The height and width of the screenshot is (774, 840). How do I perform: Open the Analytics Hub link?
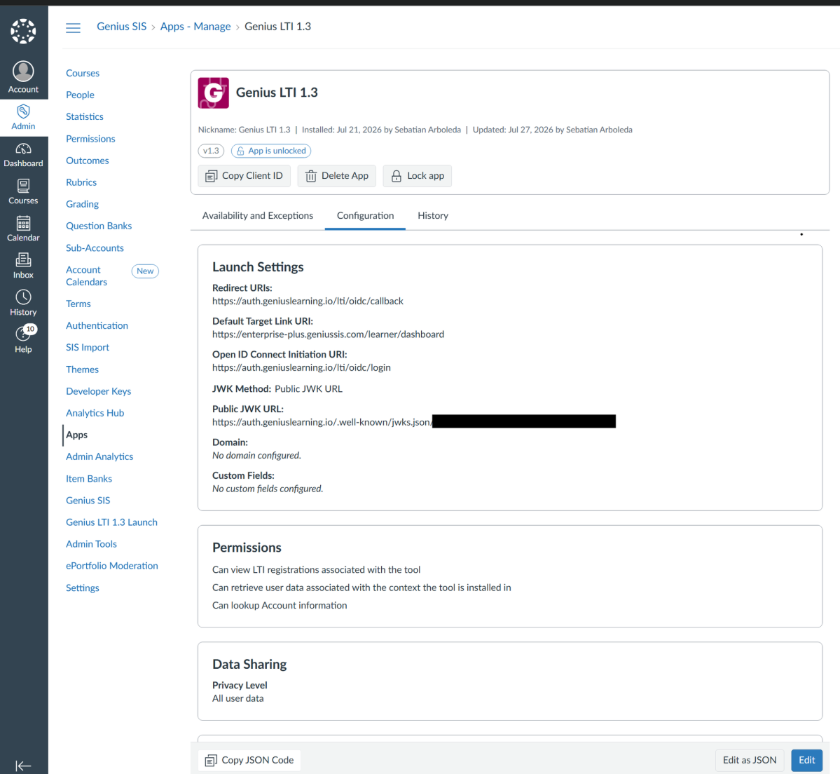pos(95,413)
